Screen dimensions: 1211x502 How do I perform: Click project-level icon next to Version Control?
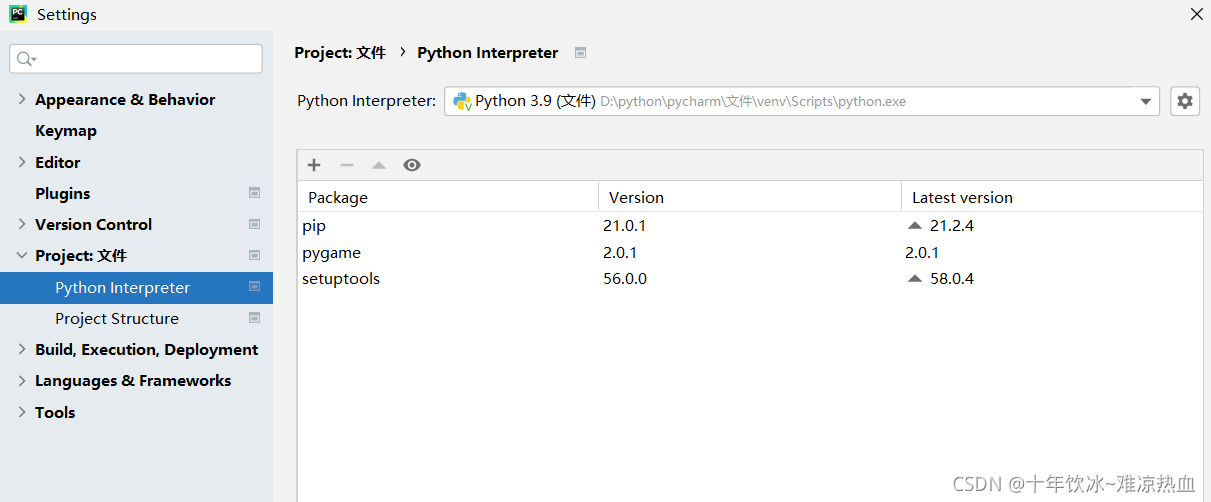pyautogui.click(x=255, y=224)
